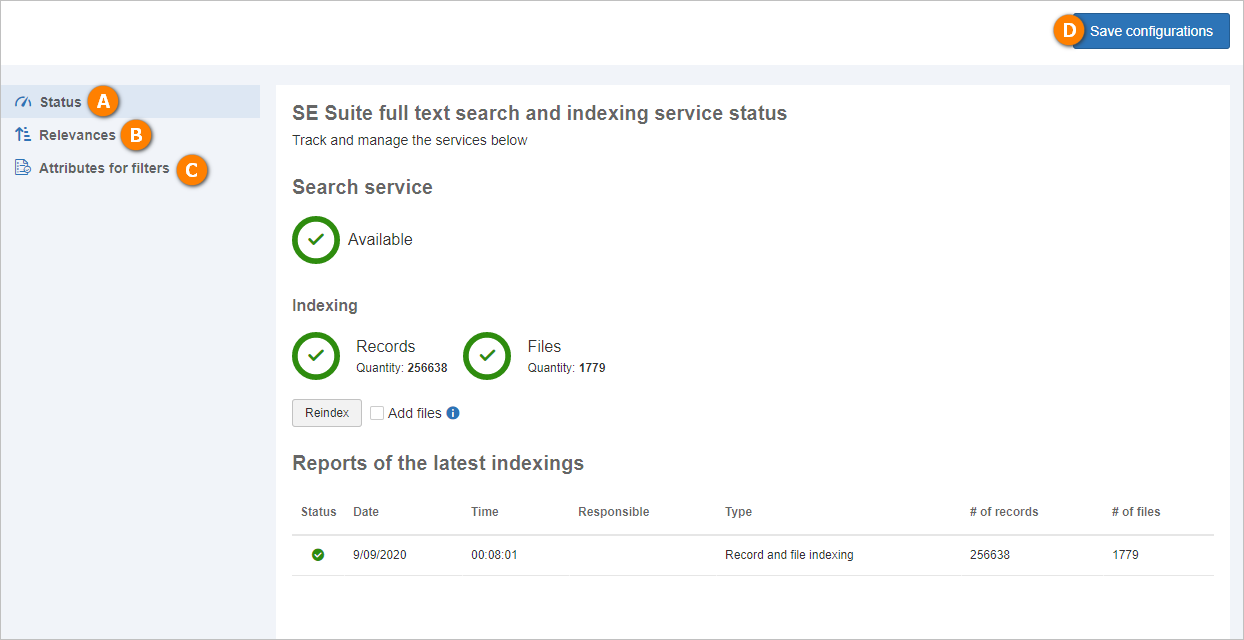Click the # of files column header
The image size is (1244, 640).
1136,512
